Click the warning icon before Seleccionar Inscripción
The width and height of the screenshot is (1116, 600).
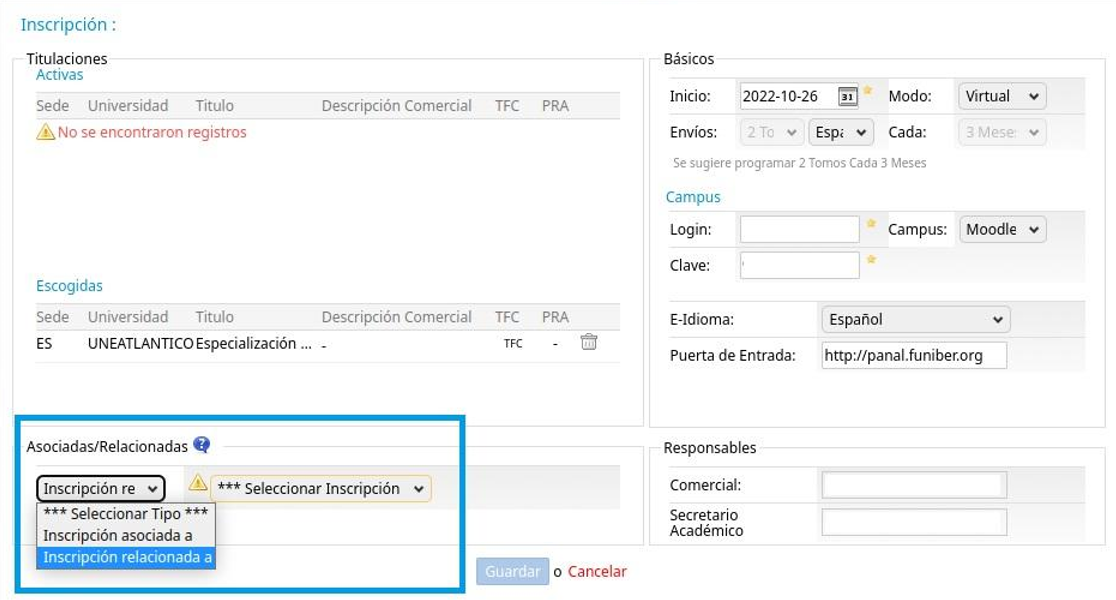pyautogui.click(x=198, y=483)
